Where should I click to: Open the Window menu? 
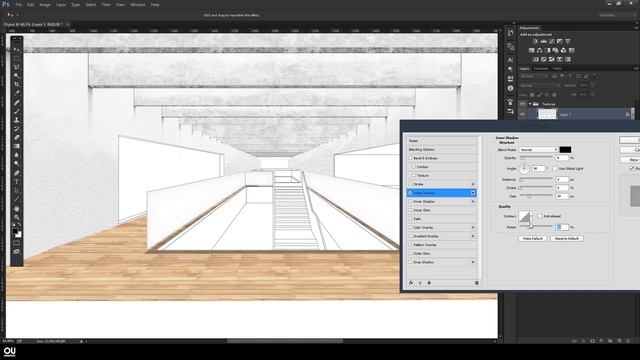138,4
